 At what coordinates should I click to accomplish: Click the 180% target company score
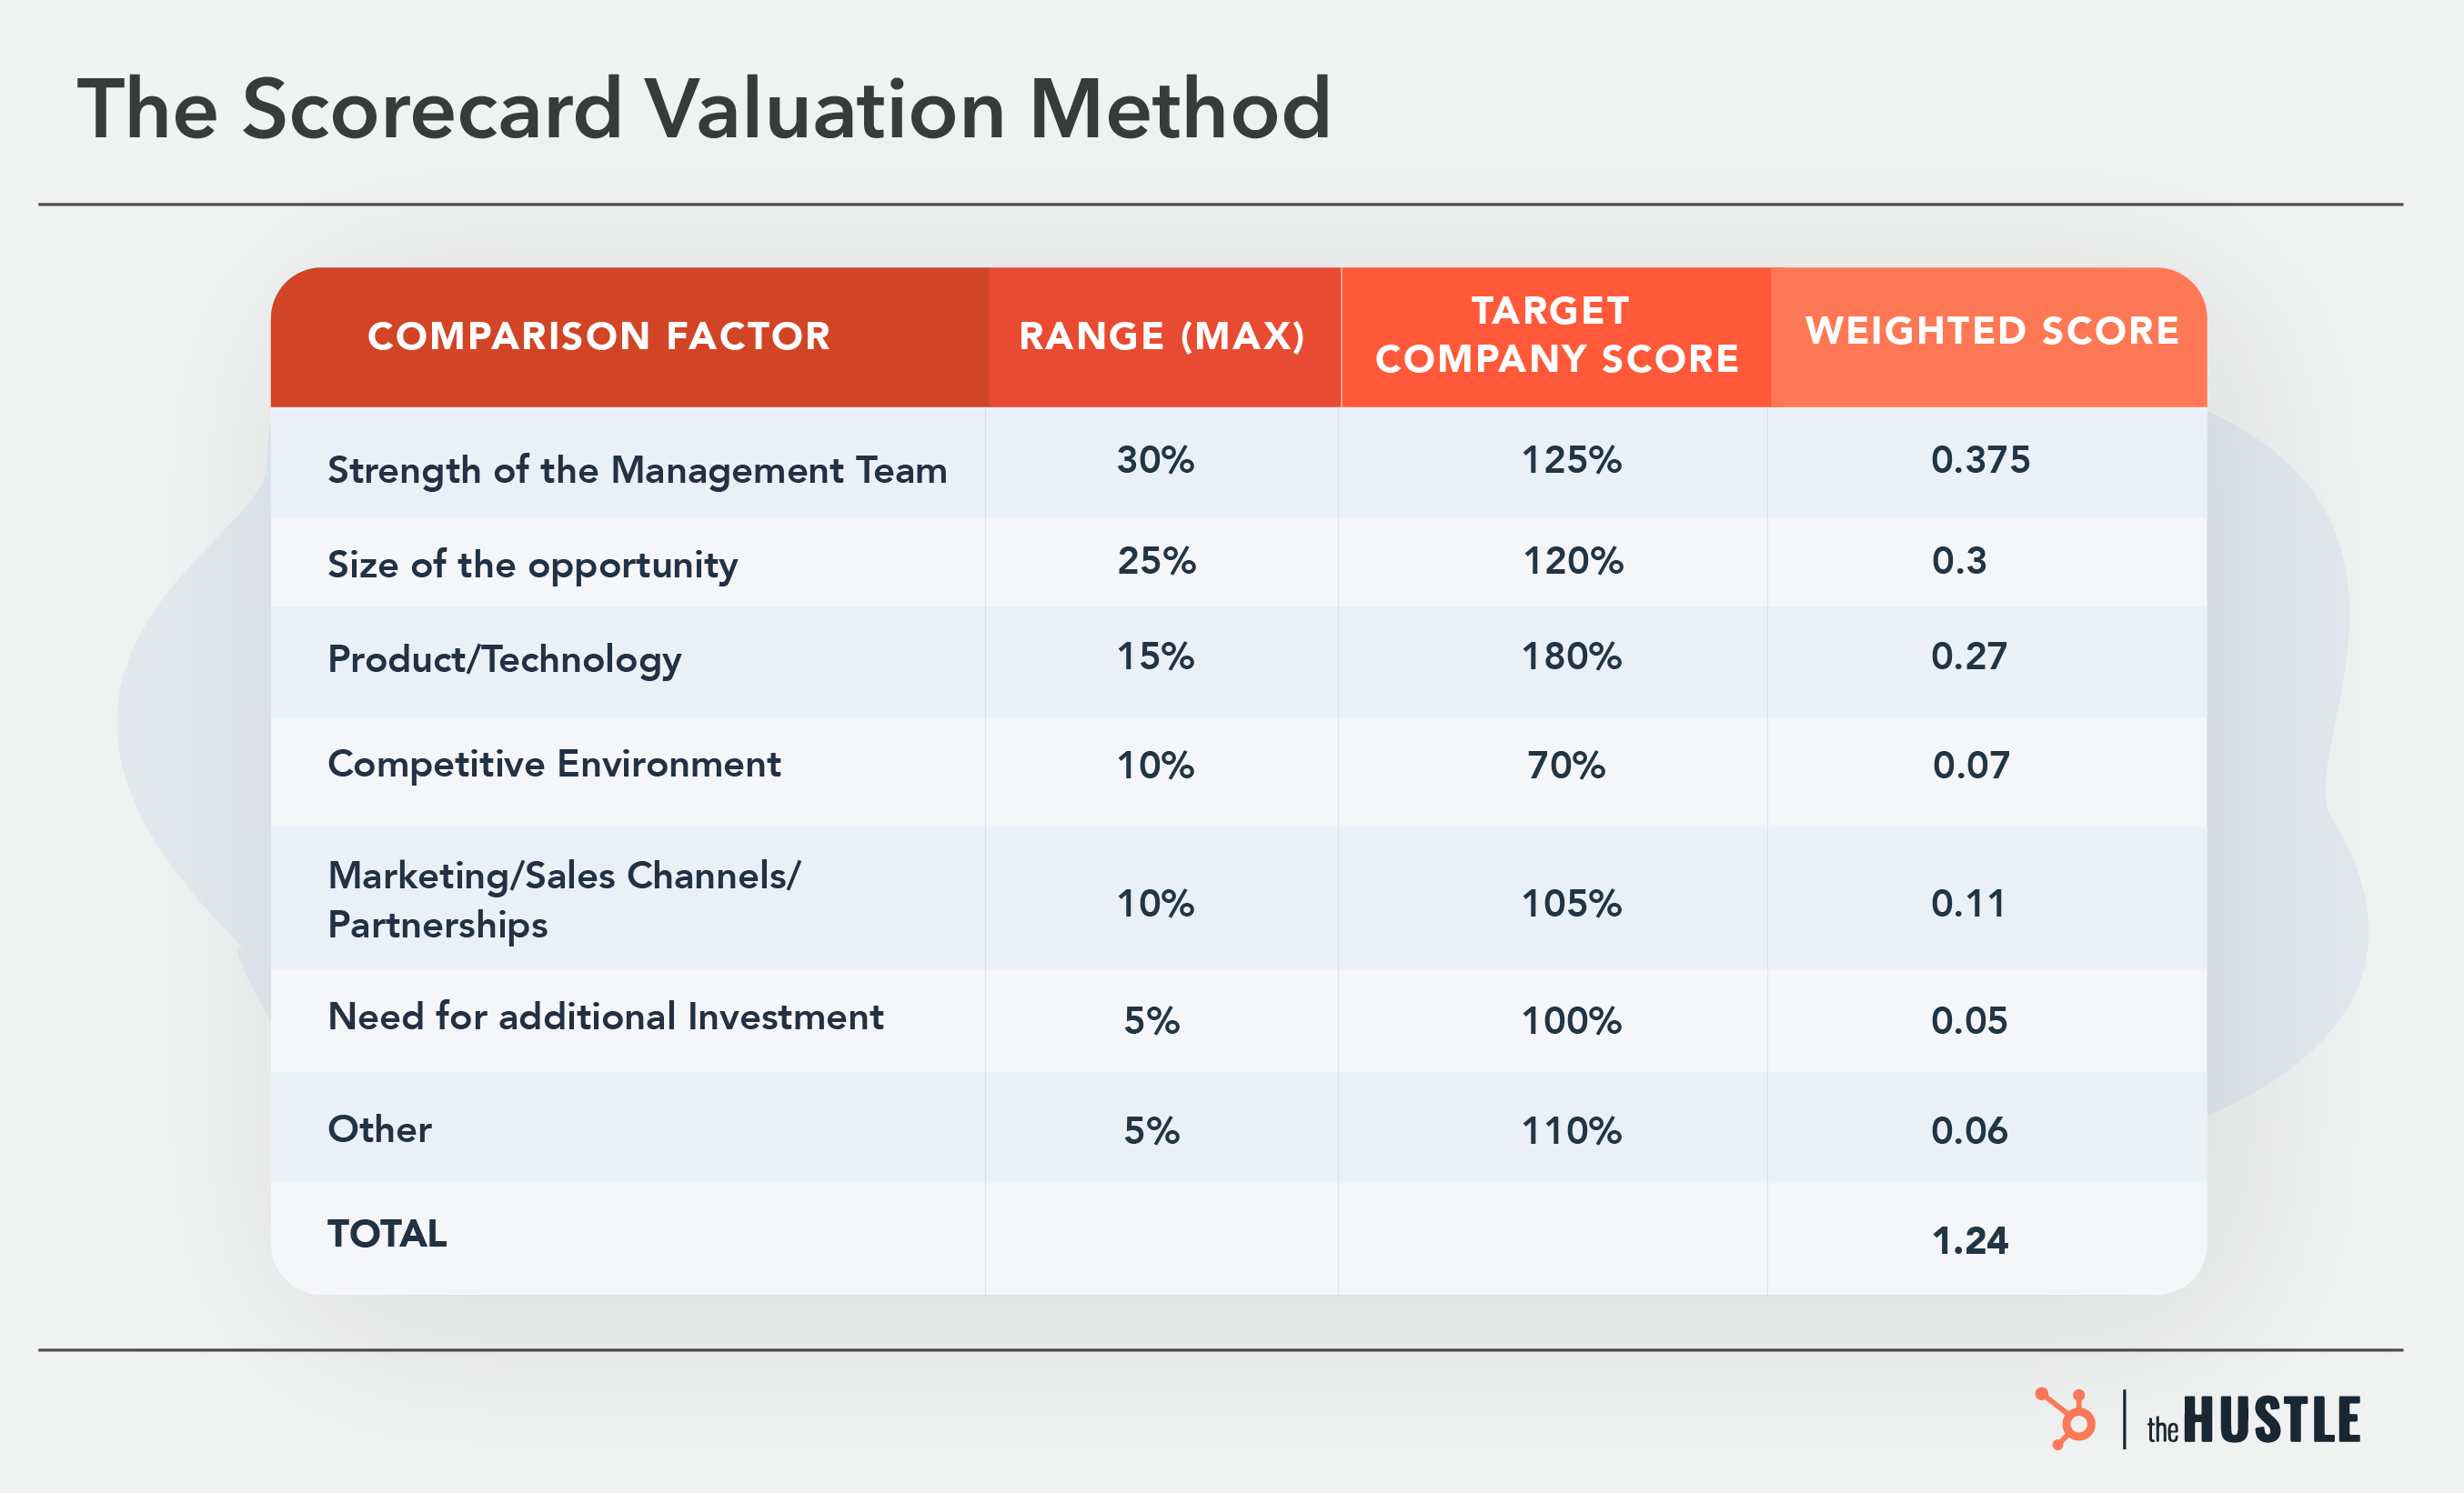[1571, 657]
